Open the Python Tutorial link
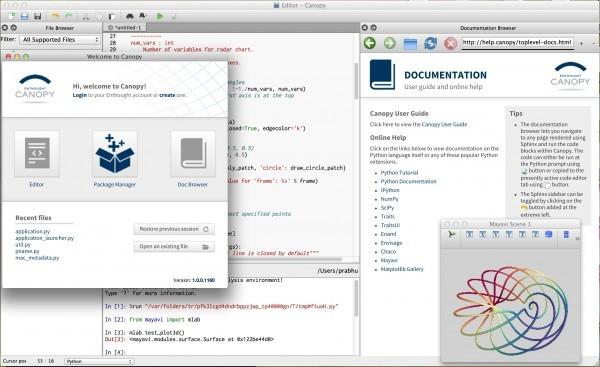The image size is (600, 367). point(399,173)
